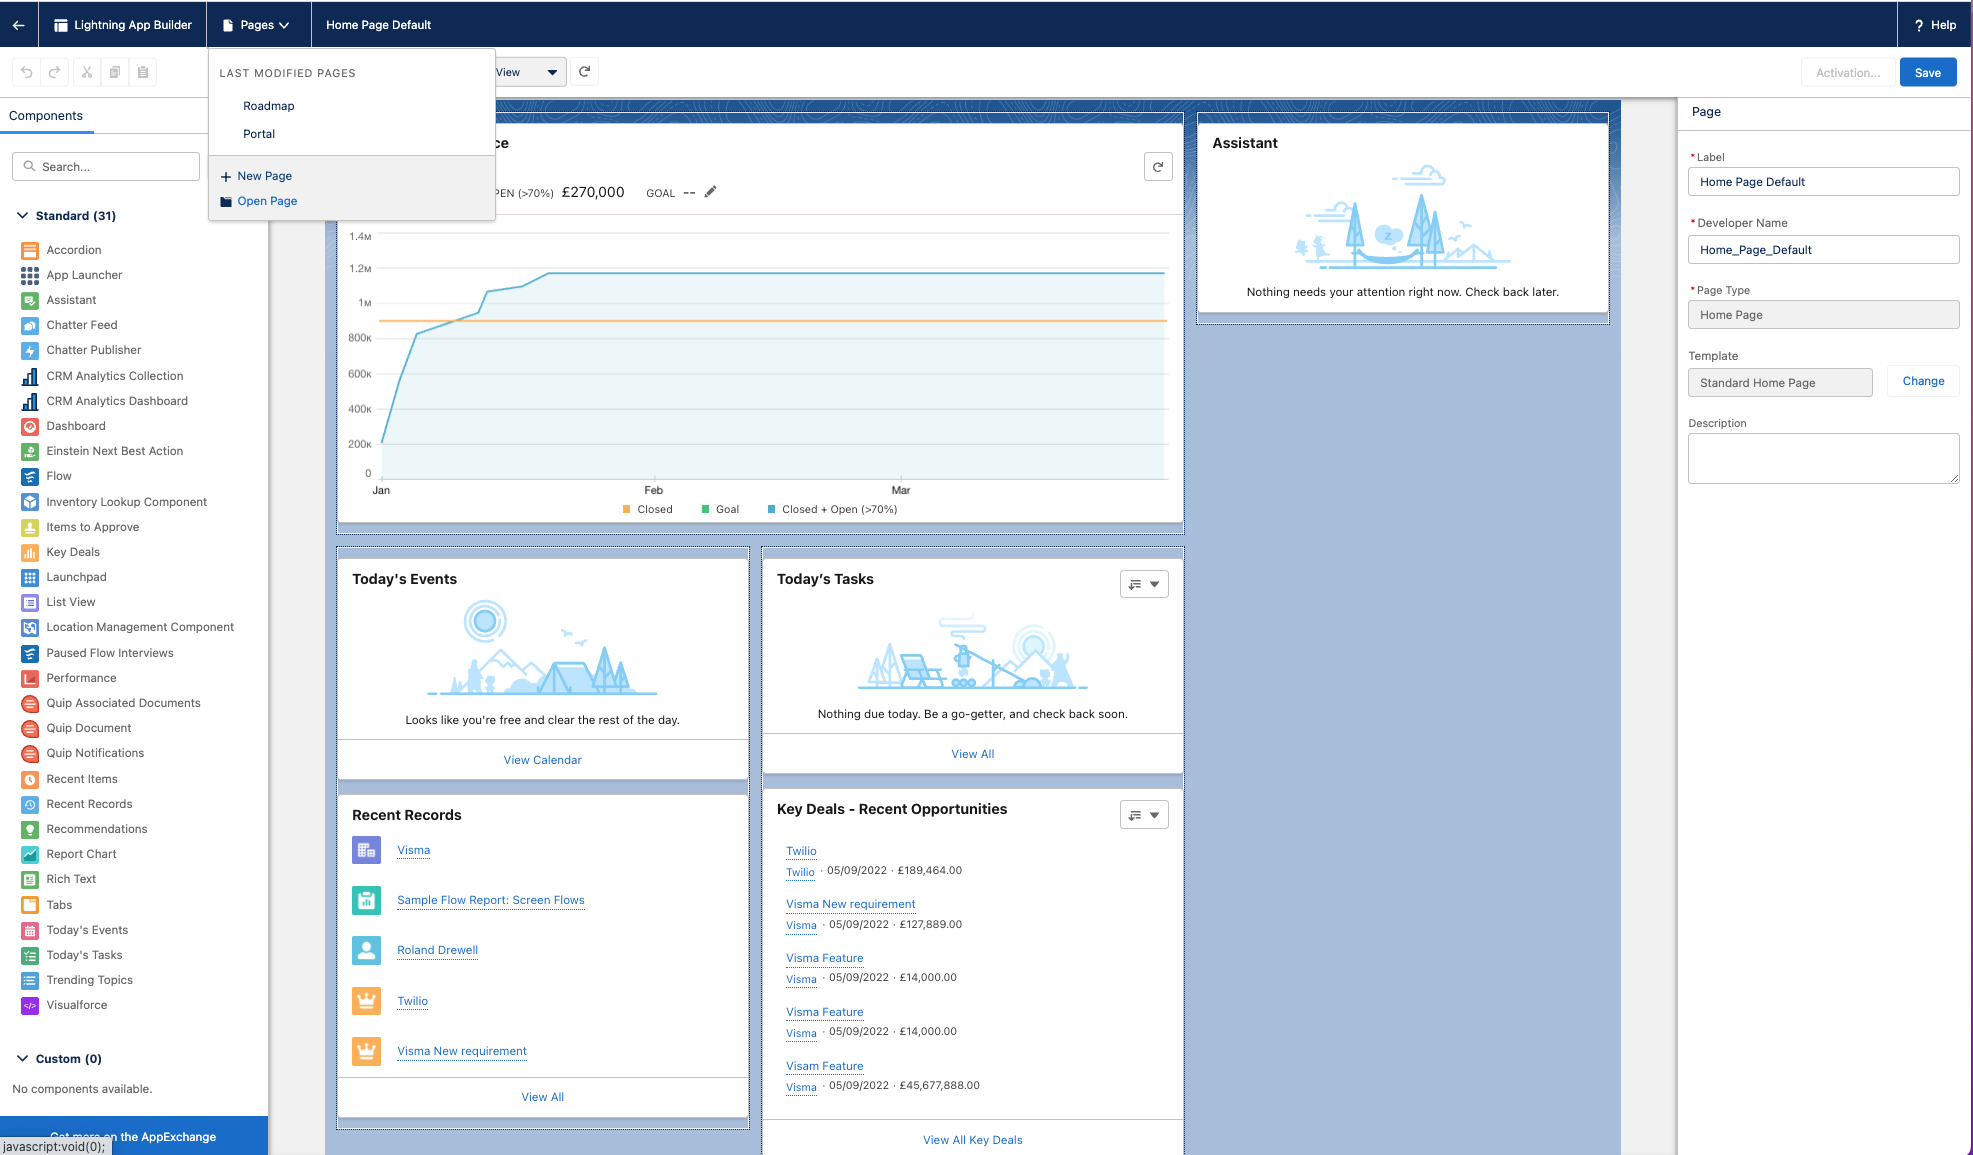Collapse the Standard (31) components section
The width and height of the screenshot is (1973, 1155).
[x=23, y=216]
